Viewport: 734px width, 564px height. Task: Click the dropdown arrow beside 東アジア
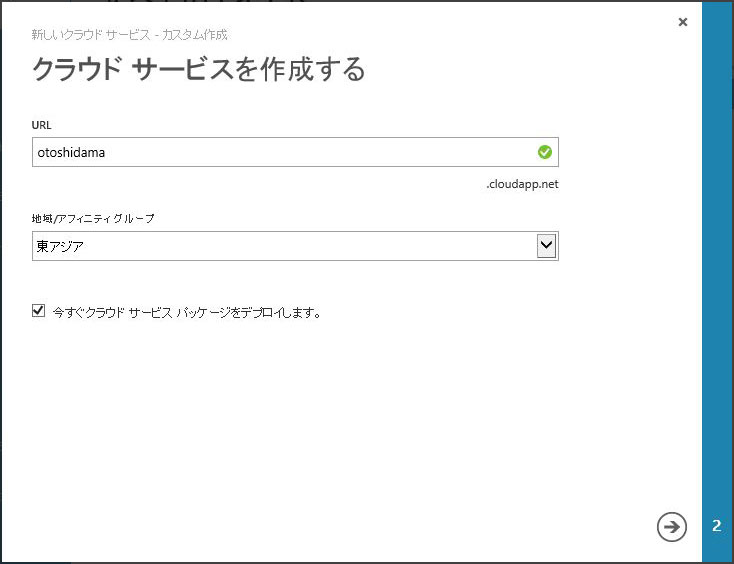pos(546,245)
